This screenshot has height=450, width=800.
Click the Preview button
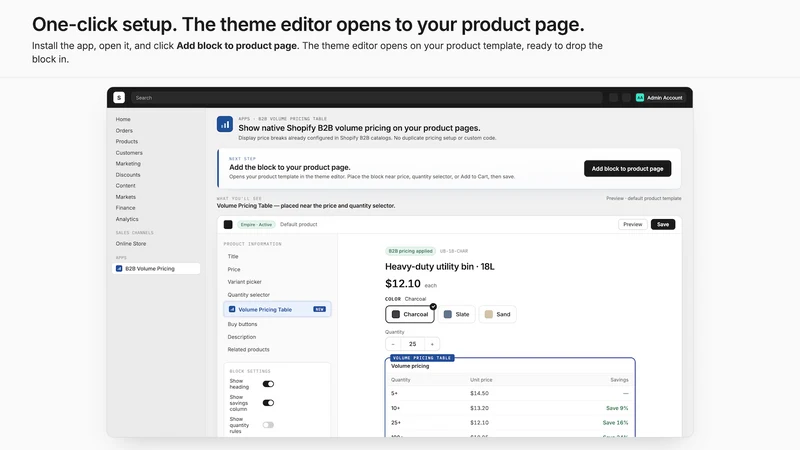point(633,224)
